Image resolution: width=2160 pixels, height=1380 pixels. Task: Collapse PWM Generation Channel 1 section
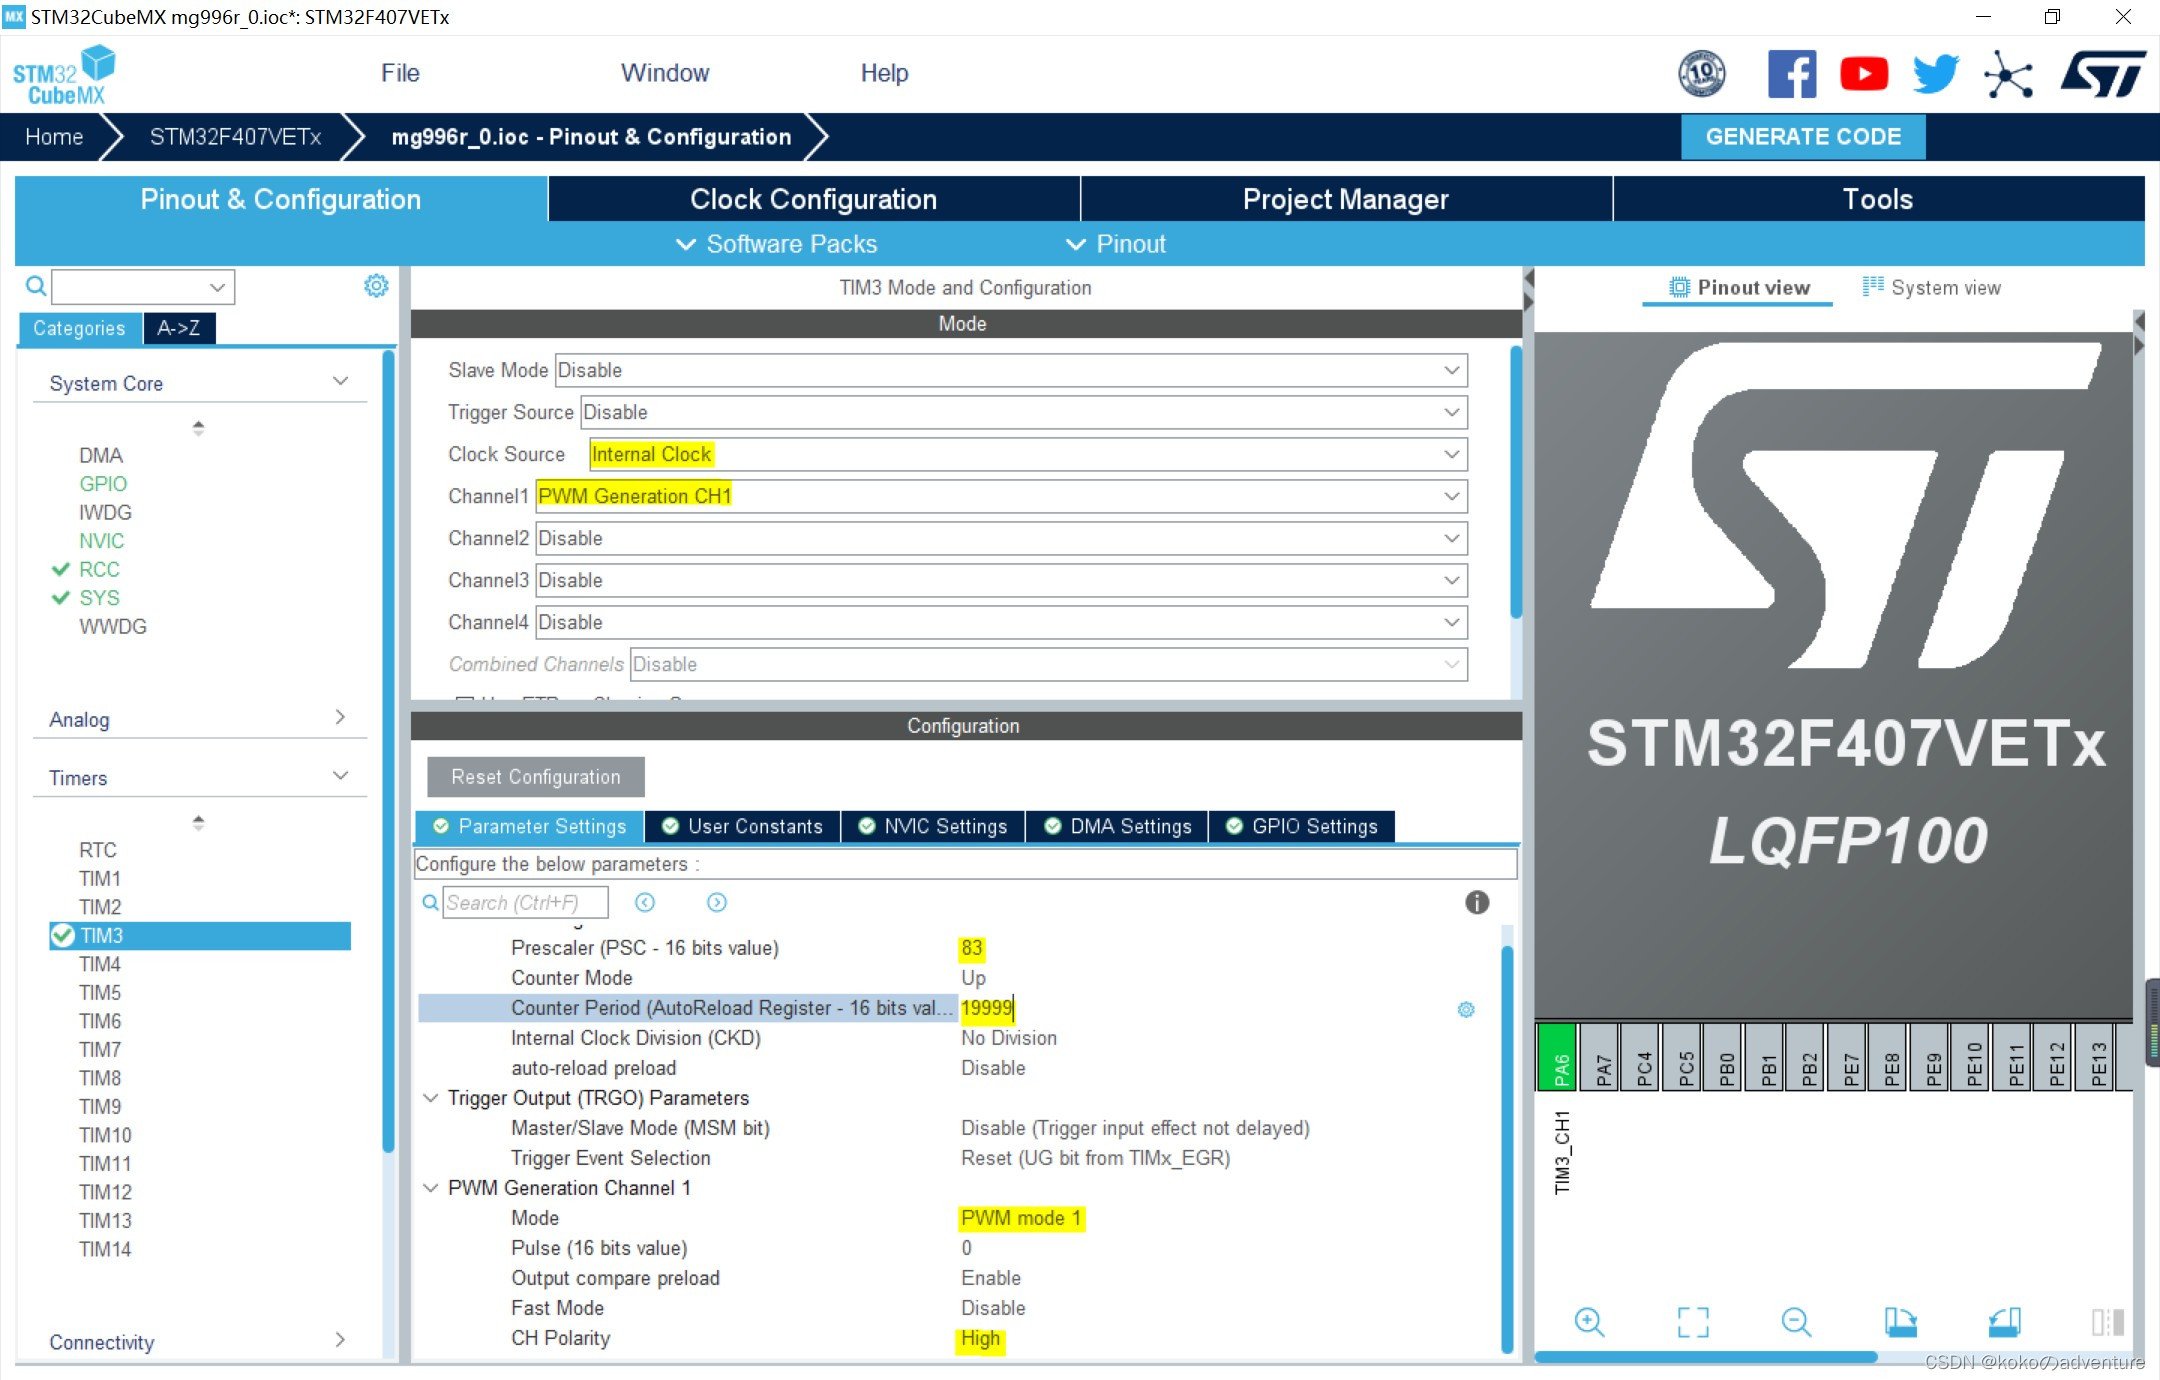pos(431,1188)
